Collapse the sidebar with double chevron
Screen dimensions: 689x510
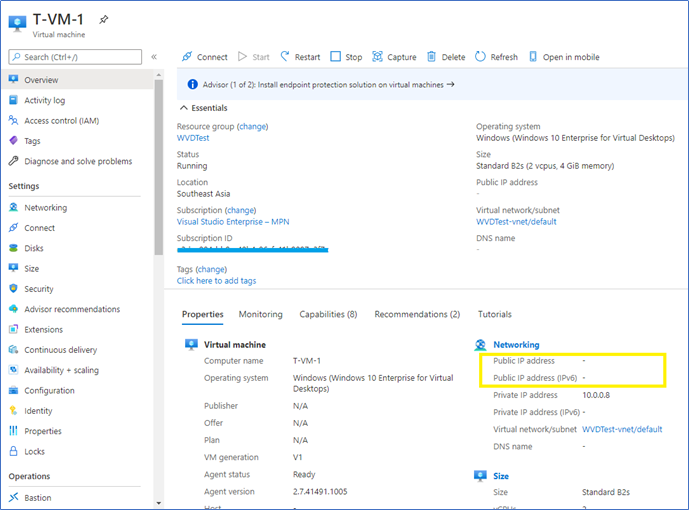click(x=154, y=57)
